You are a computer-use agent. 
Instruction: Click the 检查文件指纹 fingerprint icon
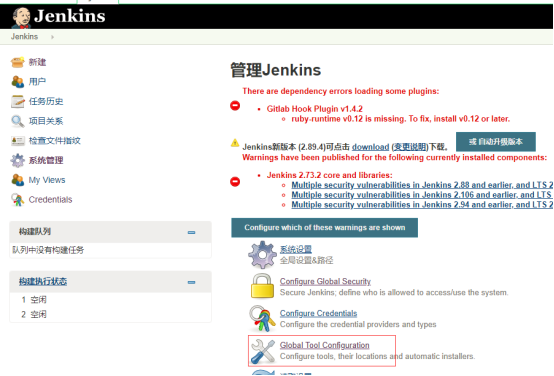(17, 141)
